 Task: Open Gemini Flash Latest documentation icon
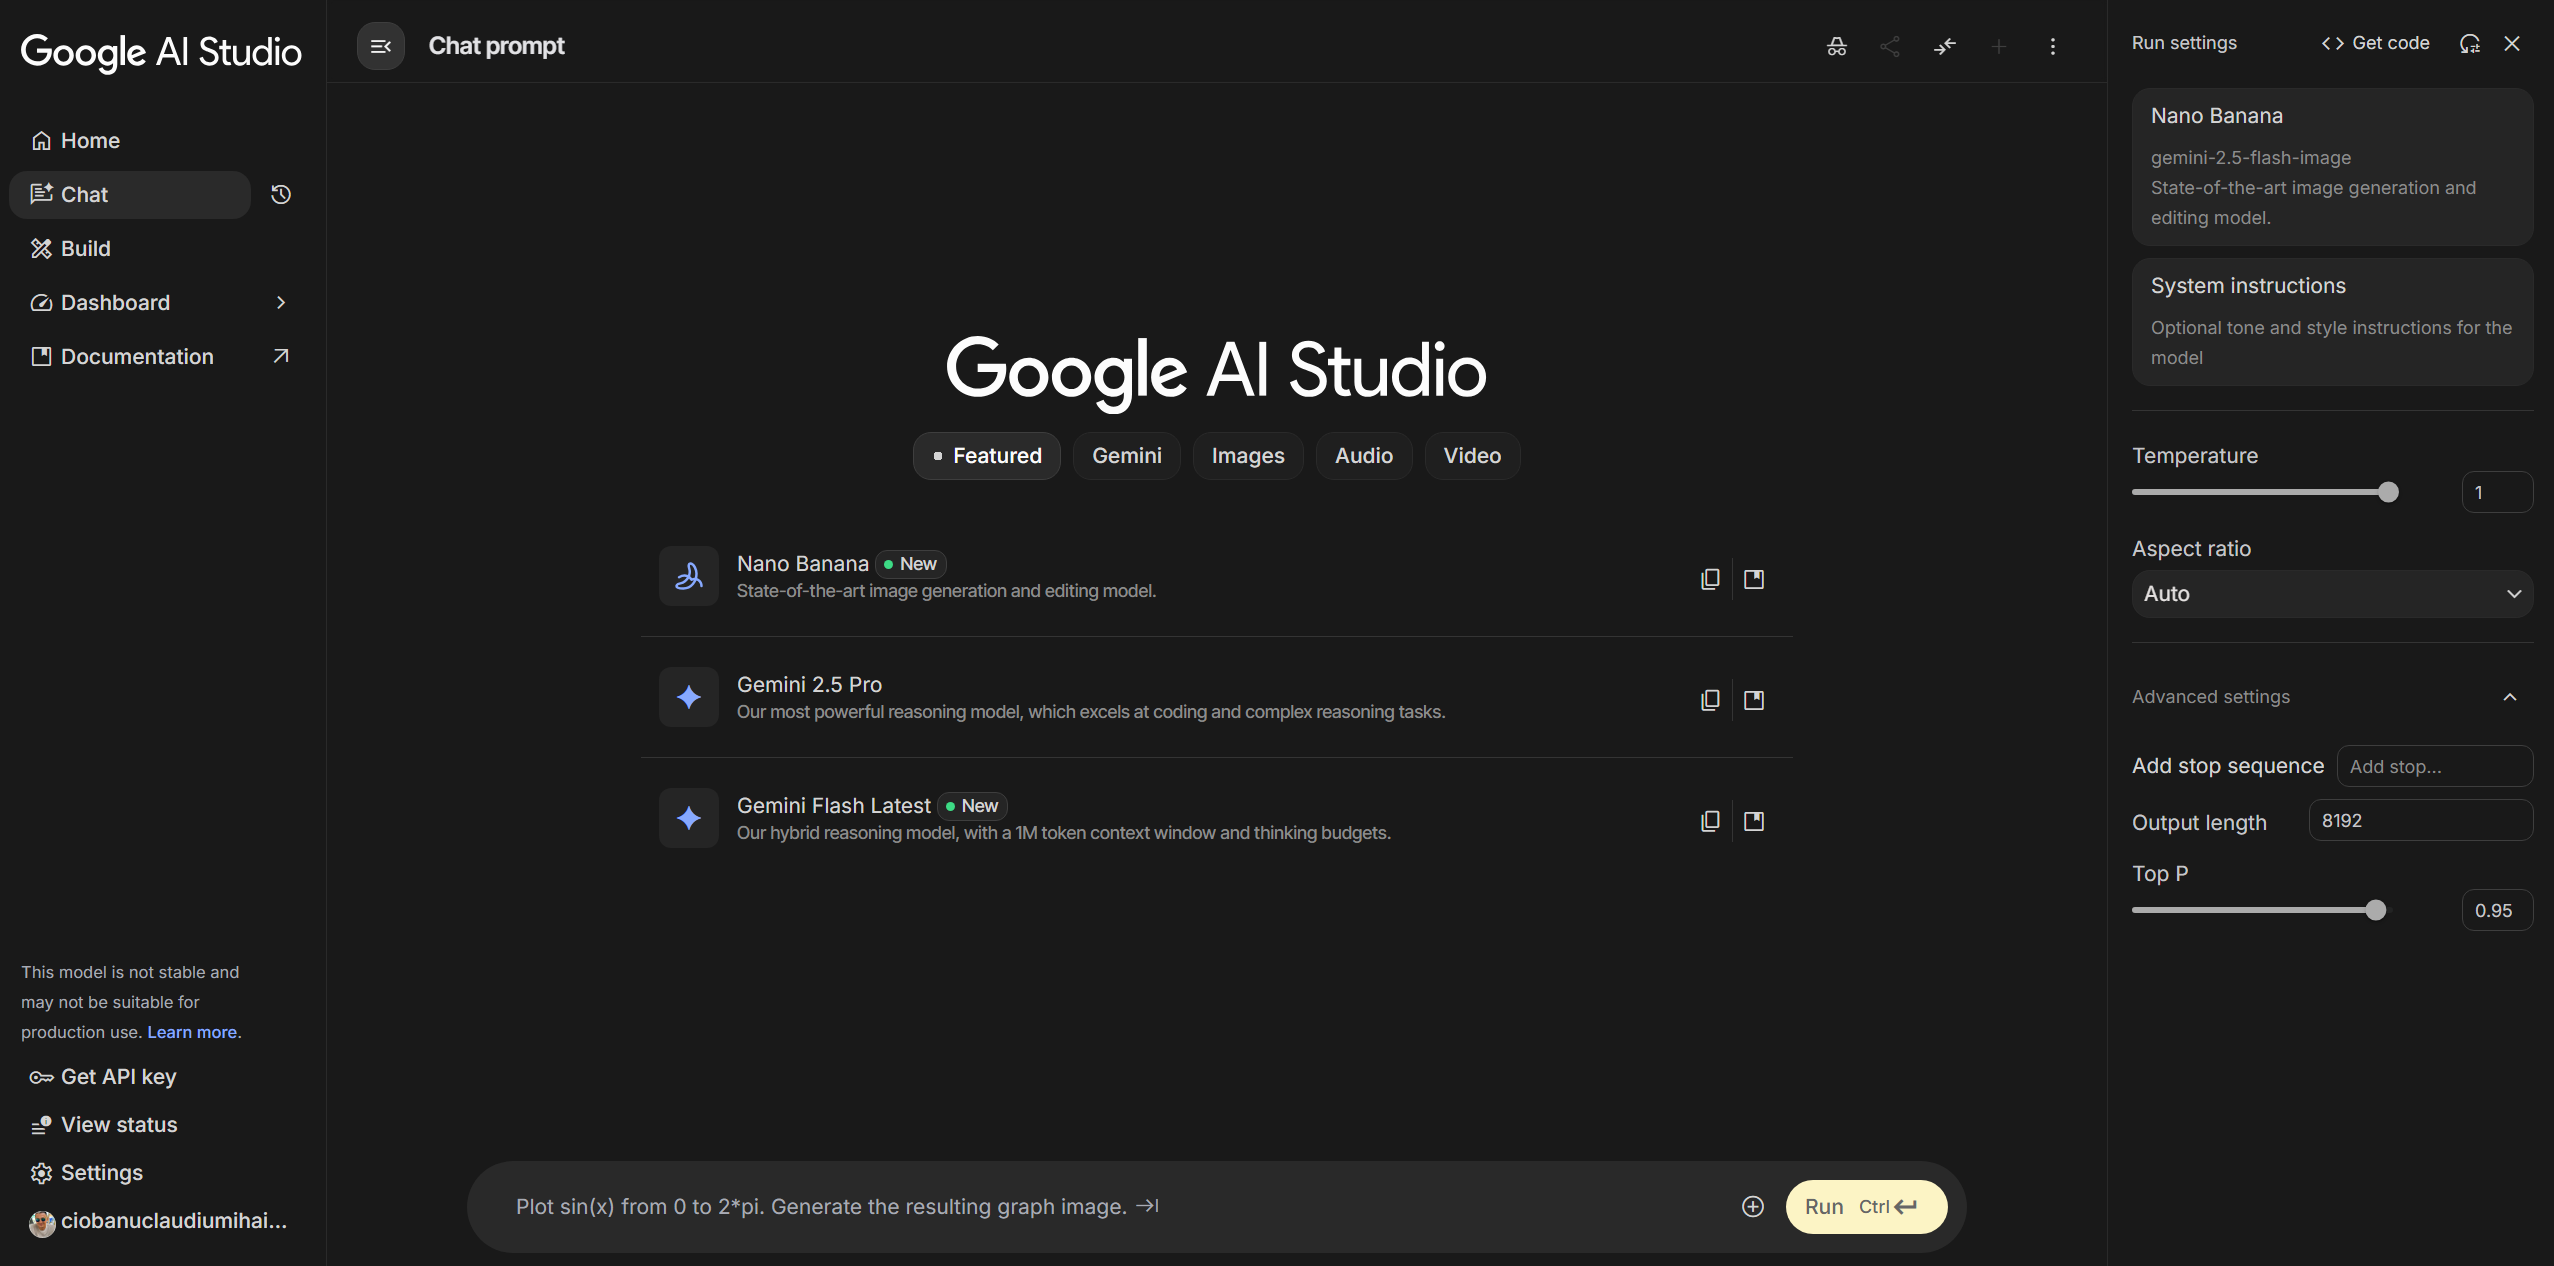1754,821
